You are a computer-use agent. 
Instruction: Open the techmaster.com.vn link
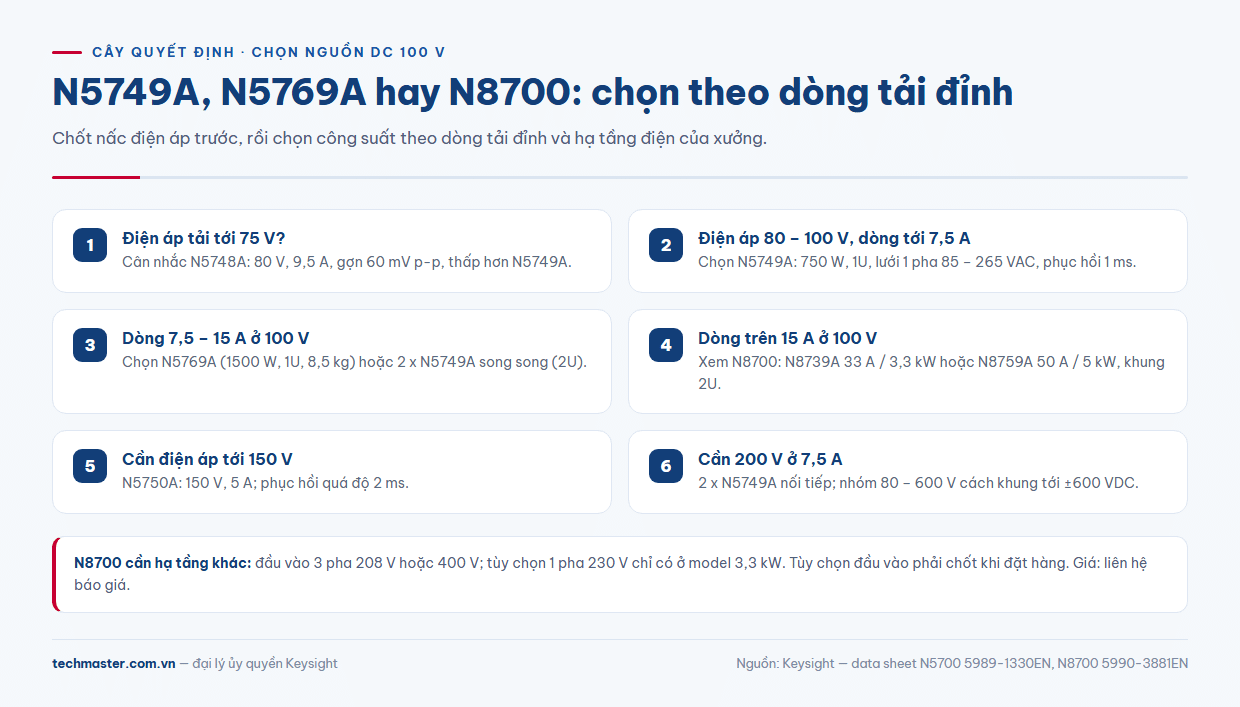pyautogui.click(x=114, y=663)
